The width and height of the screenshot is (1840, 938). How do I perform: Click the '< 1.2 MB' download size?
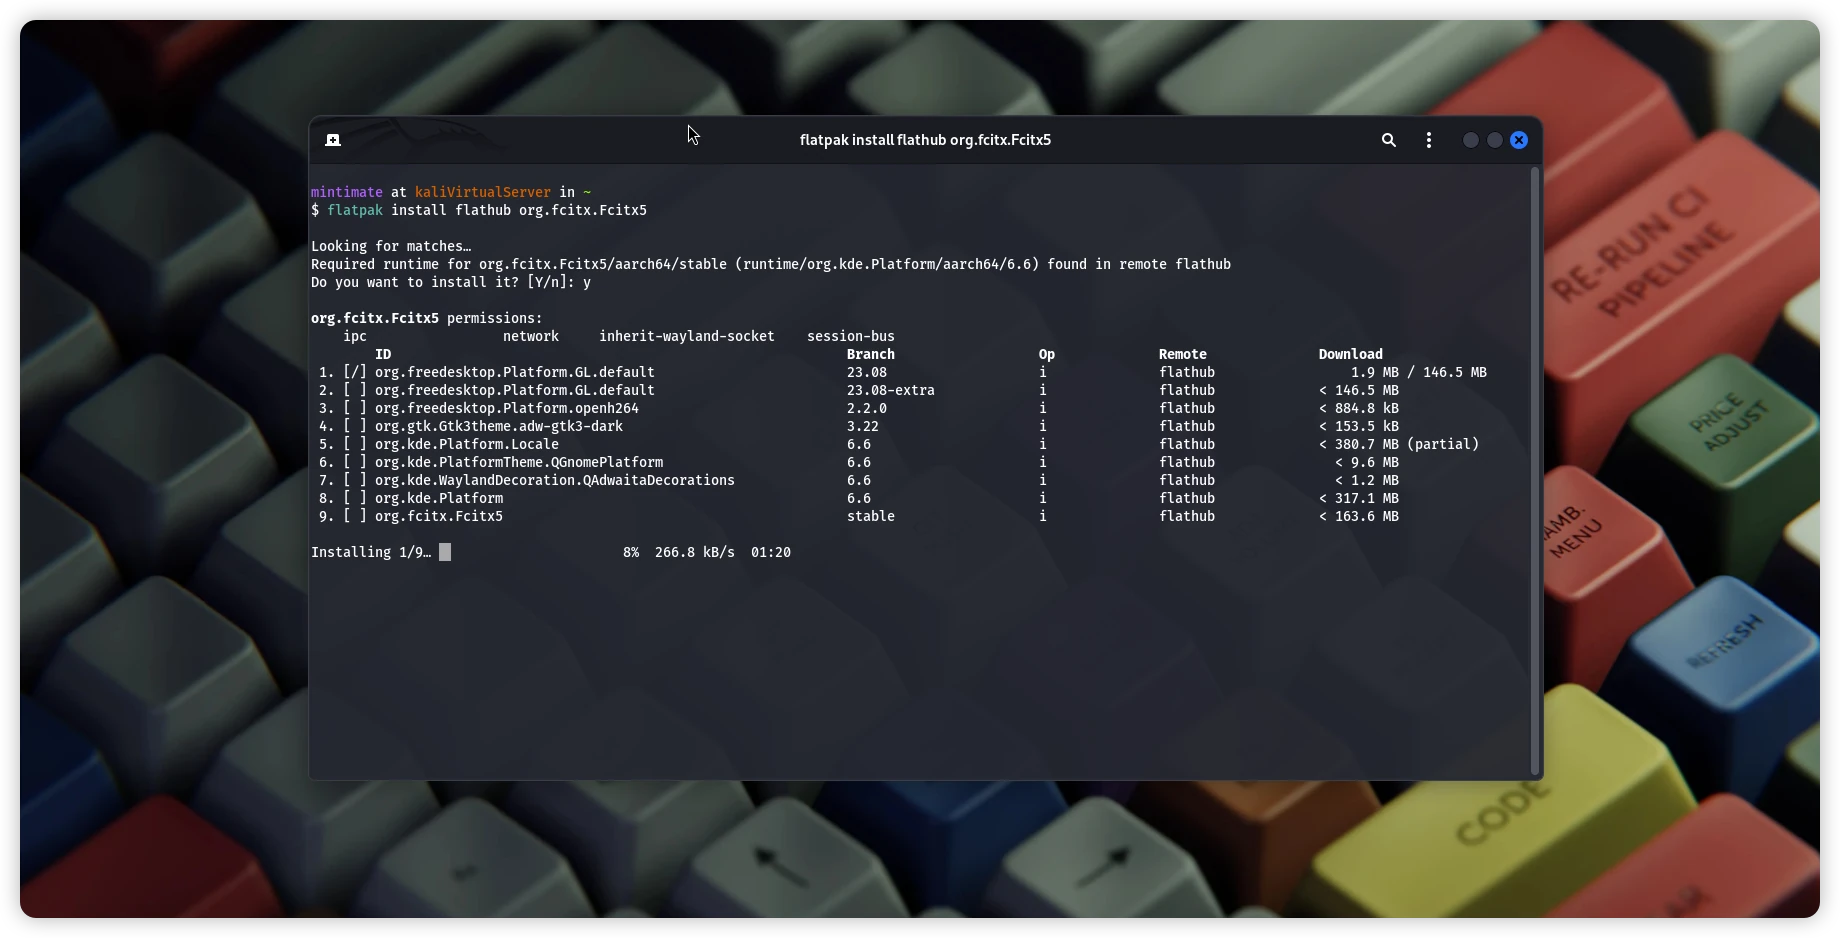pos(1367,480)
